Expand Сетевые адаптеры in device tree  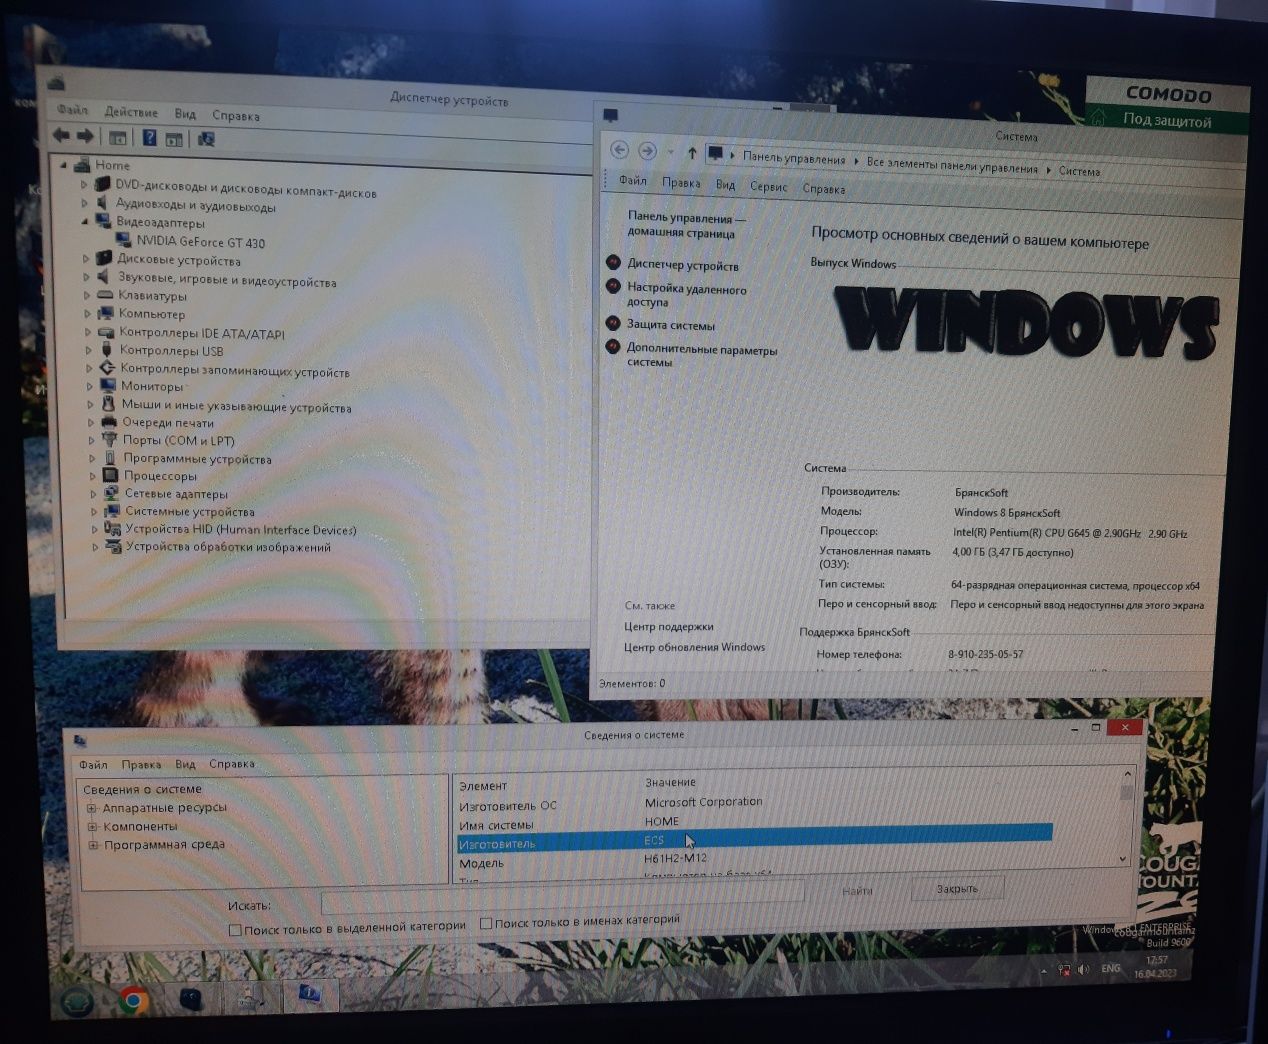point(95,494)
